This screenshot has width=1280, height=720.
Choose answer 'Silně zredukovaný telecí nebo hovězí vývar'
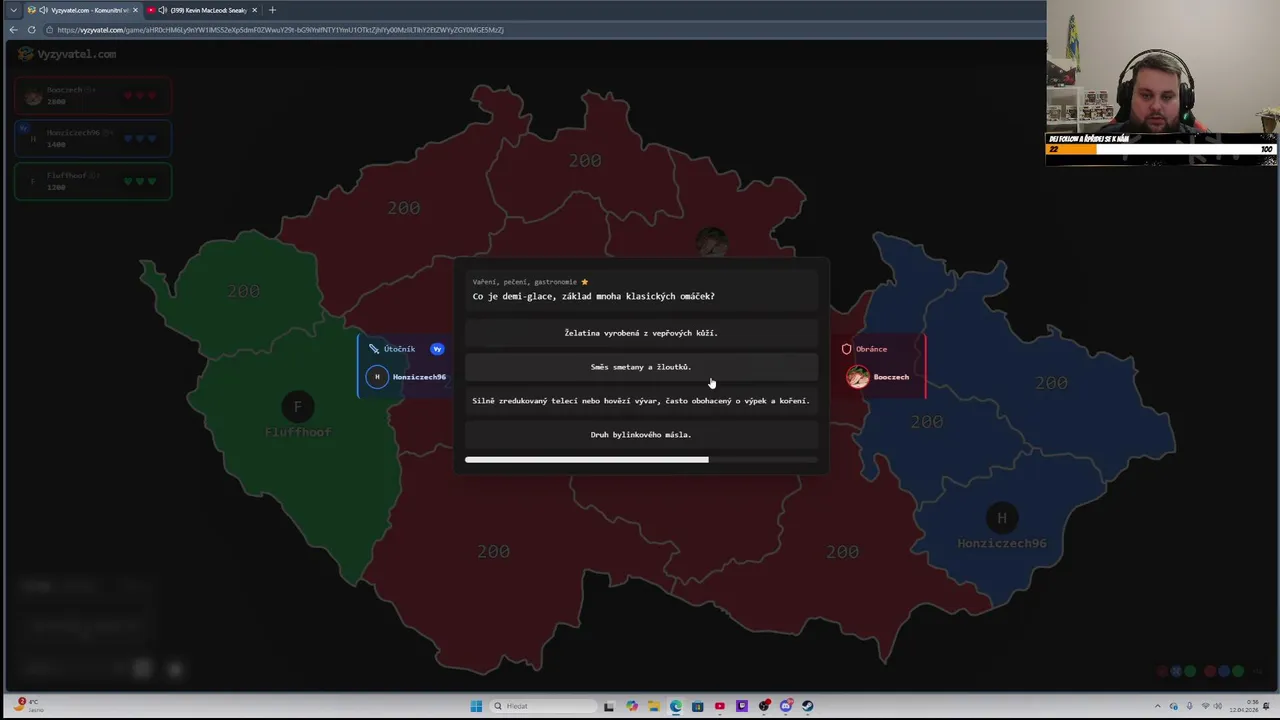pyautogui.click(x=641, y=401)
